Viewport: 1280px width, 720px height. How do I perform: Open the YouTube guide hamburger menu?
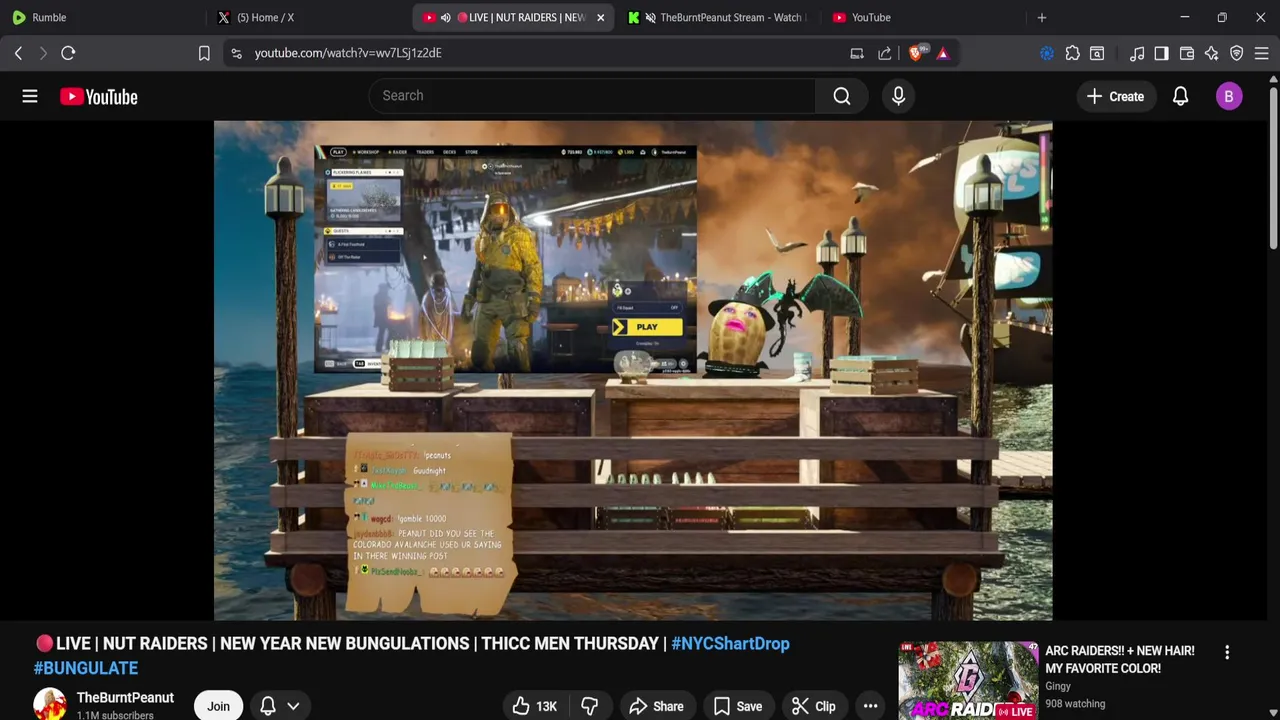point(30,96)
